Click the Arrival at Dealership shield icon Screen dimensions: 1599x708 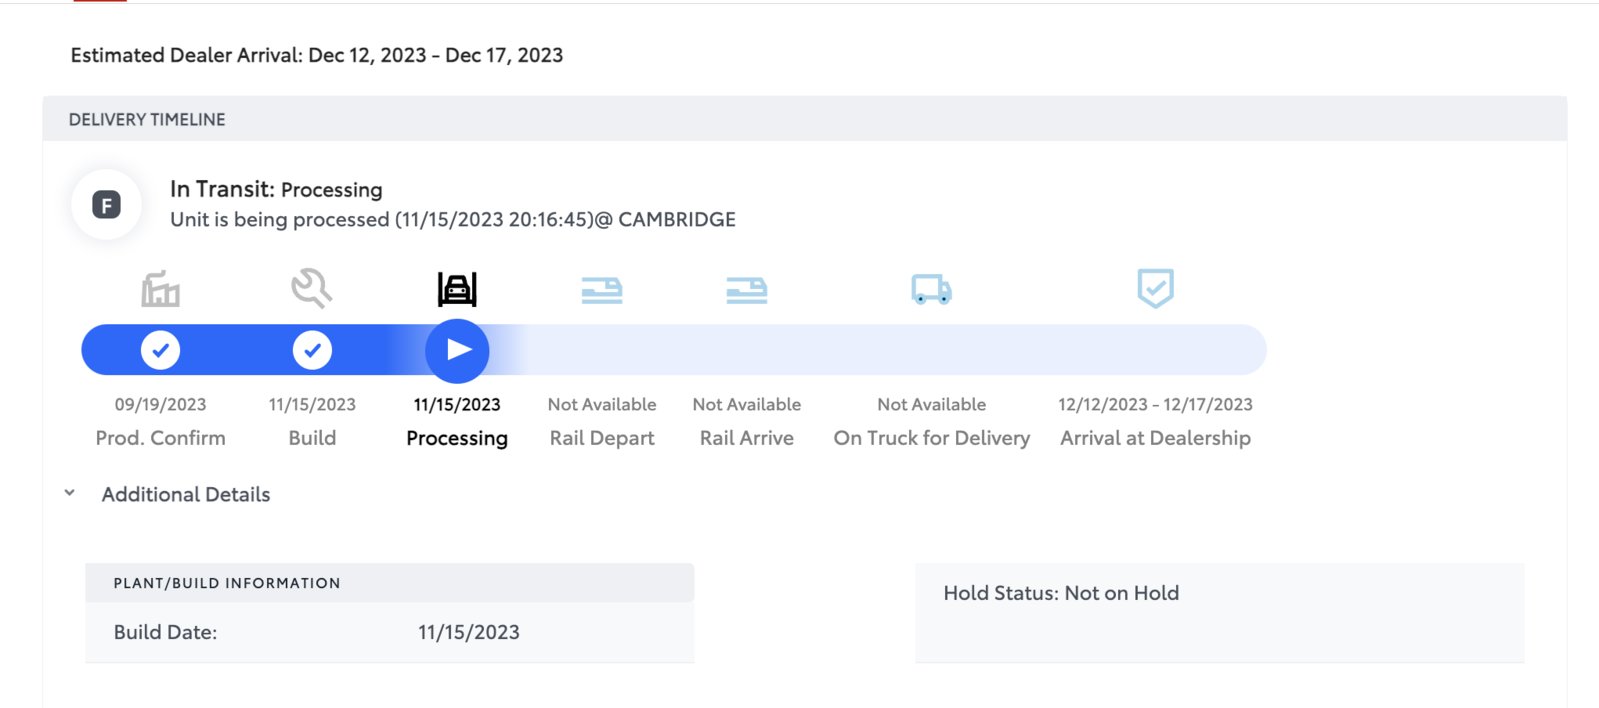1155,288
